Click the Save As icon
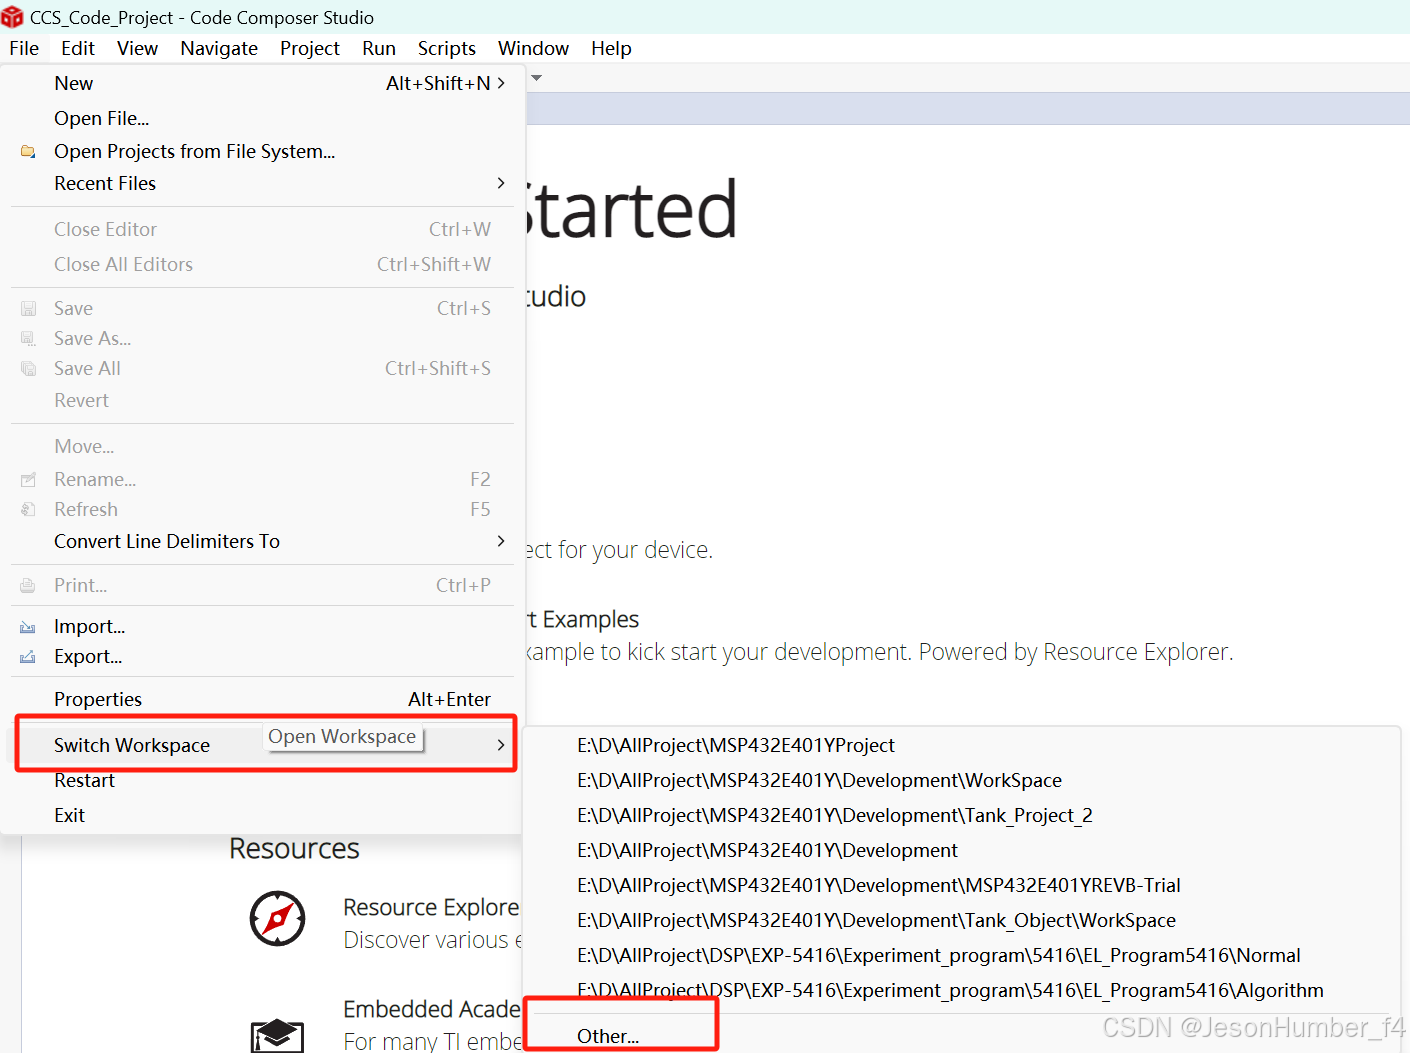Viewport: 1410px width, 1053px height. 28,338
